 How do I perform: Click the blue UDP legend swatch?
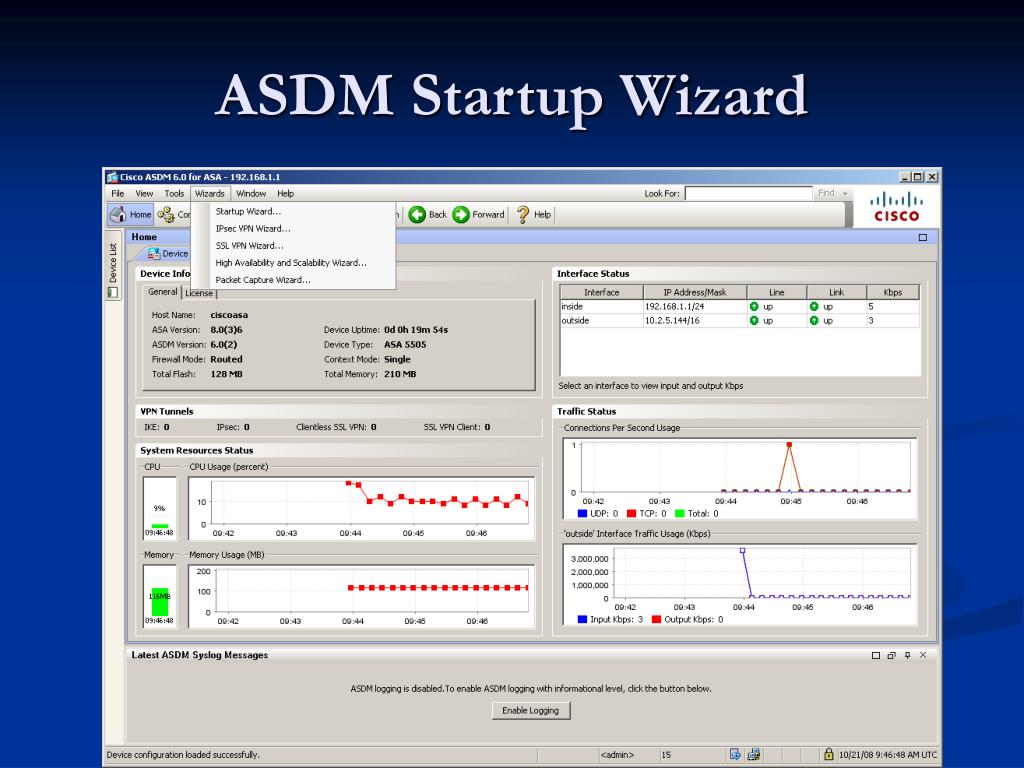pyautogui.click(x=583, y=513)
